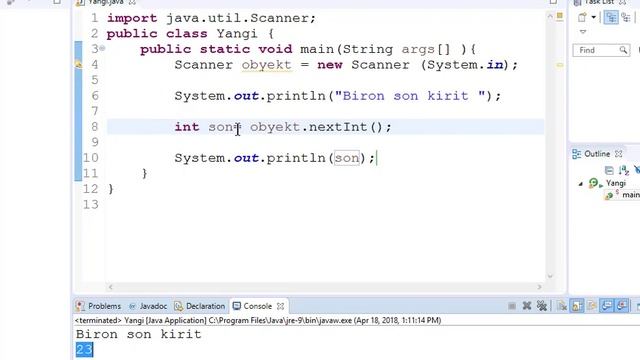640x360 pixels.
Task: Click class name Yangi on line 2
Action: tap(237, 34)
